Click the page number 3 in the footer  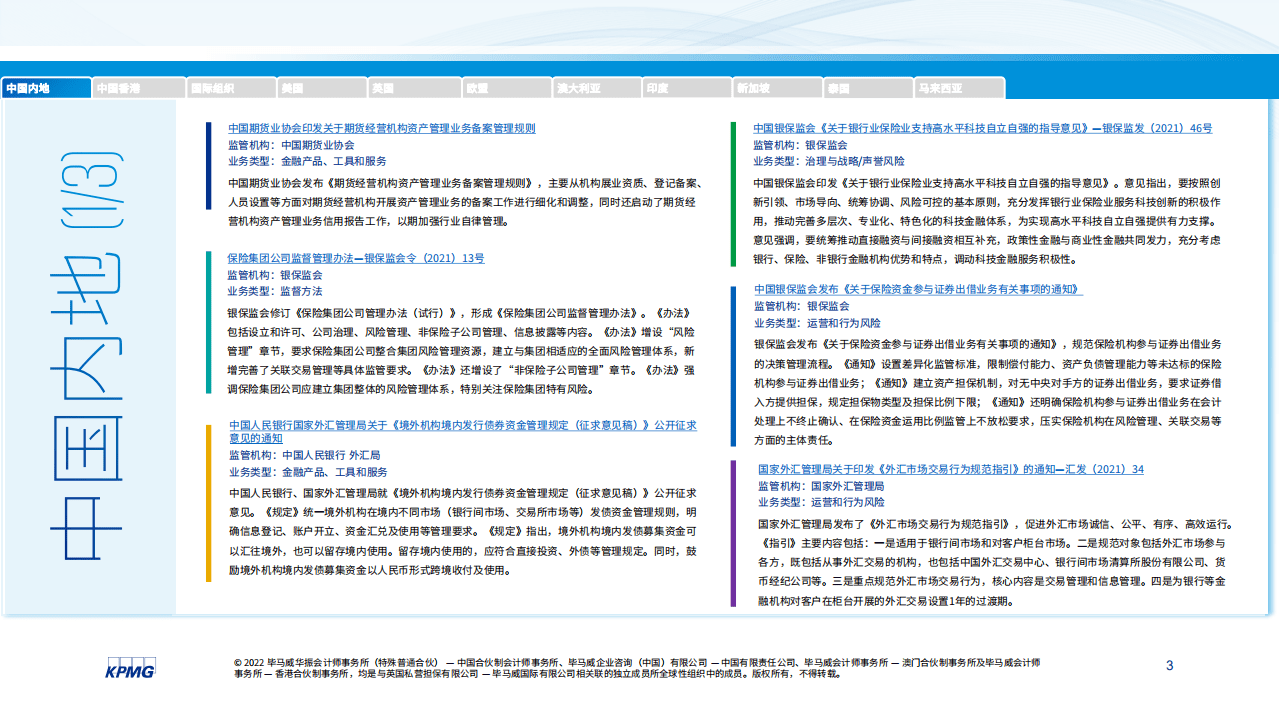tap(1170, 666)
